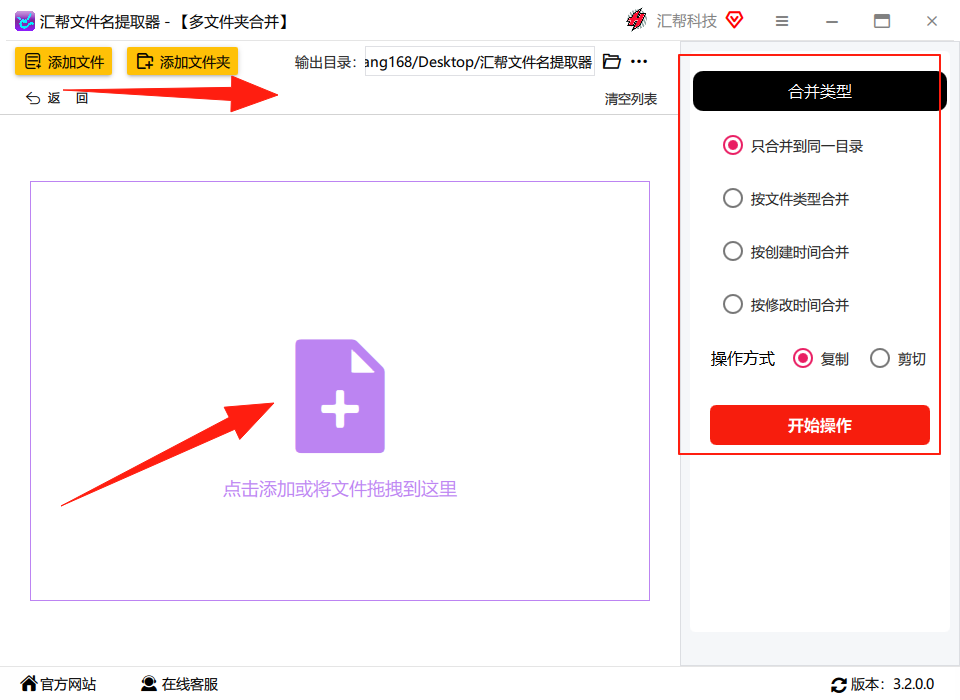
Task: Click the app logo in title bar
Action: [25, 21]
